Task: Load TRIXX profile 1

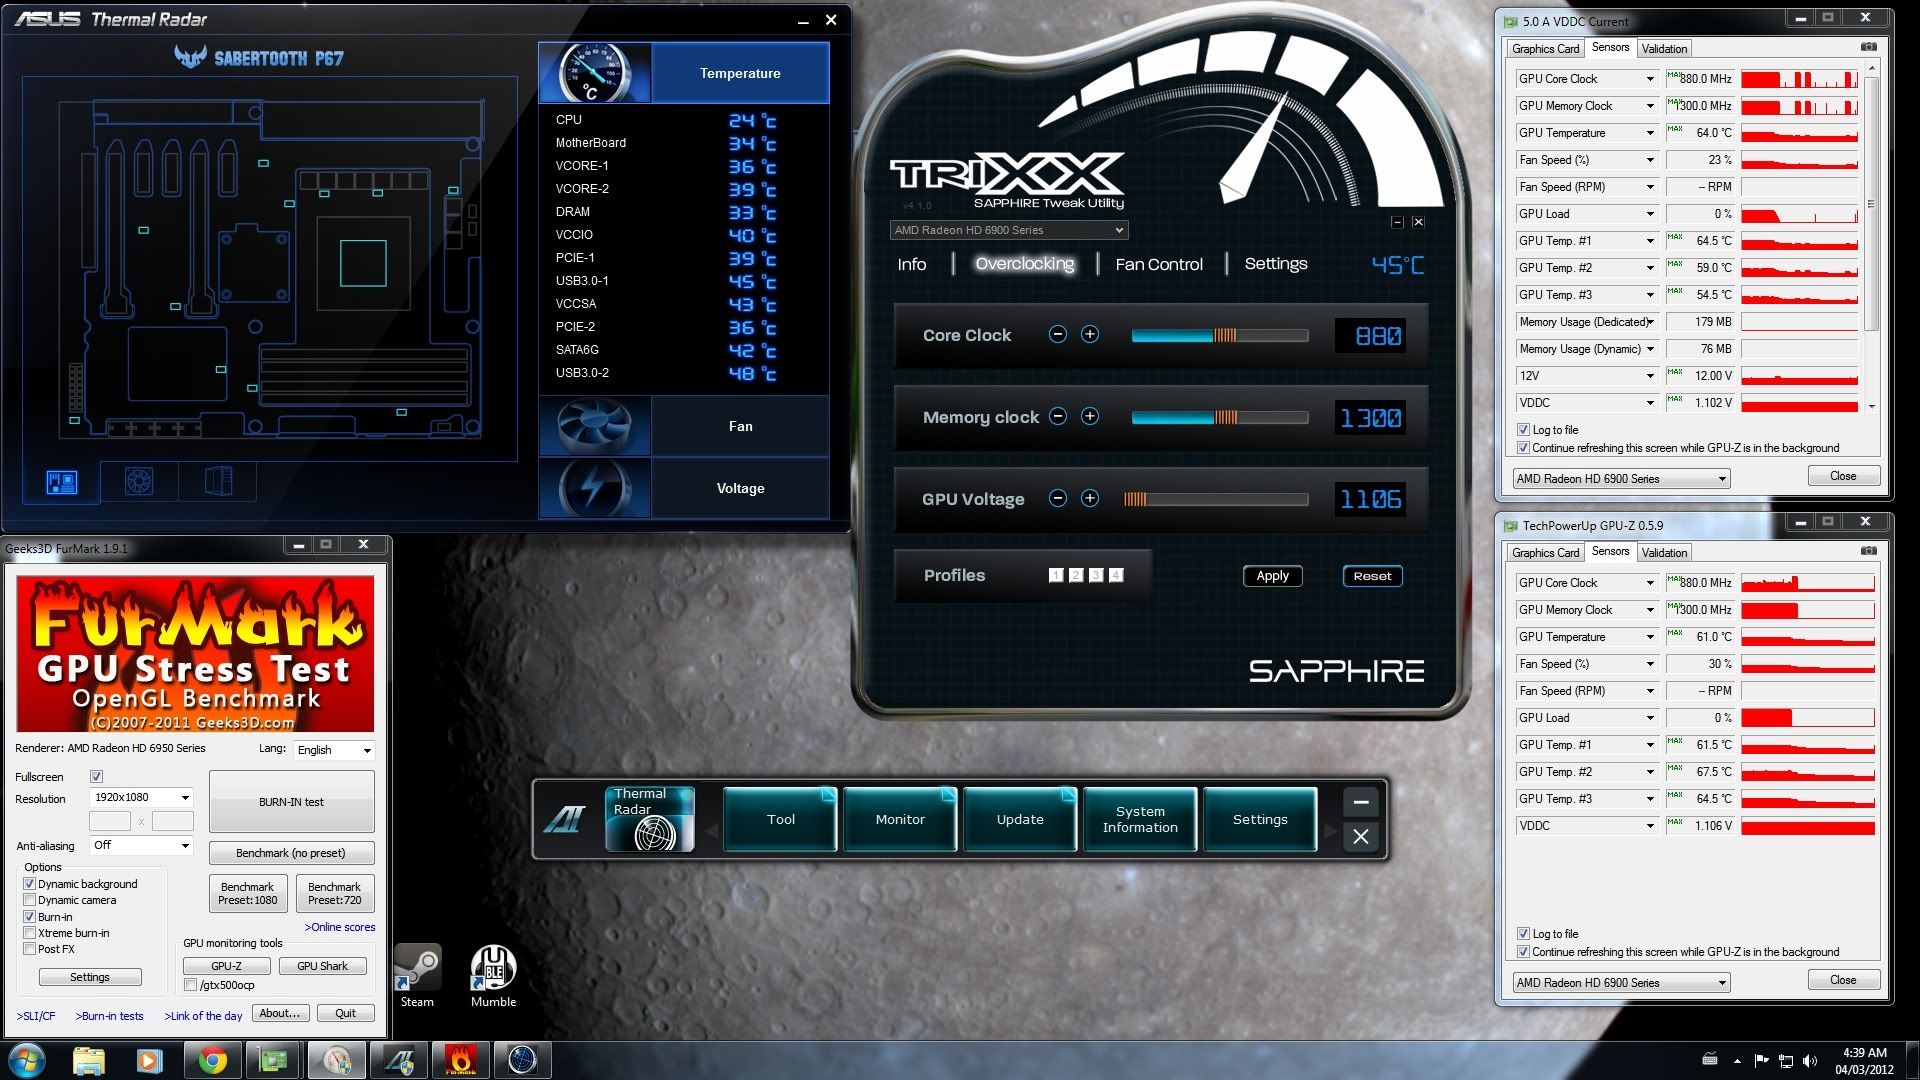Action: coord(1056,575)
